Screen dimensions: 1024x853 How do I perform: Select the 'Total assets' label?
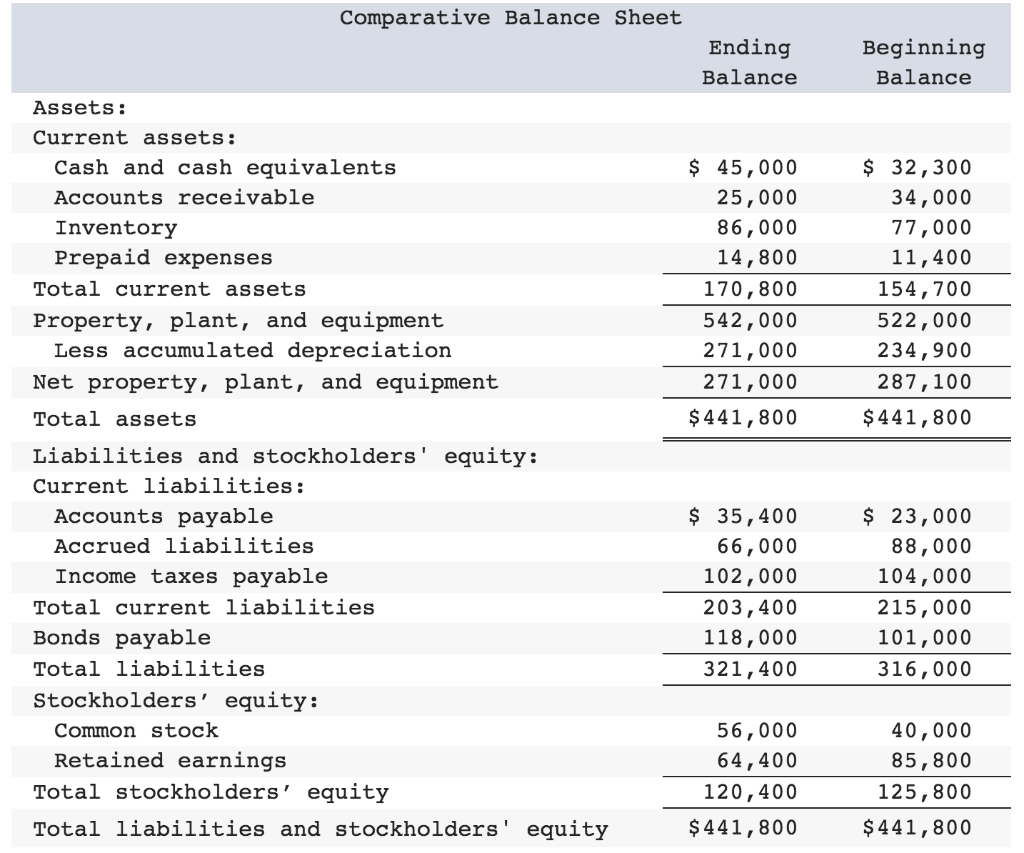115,419
